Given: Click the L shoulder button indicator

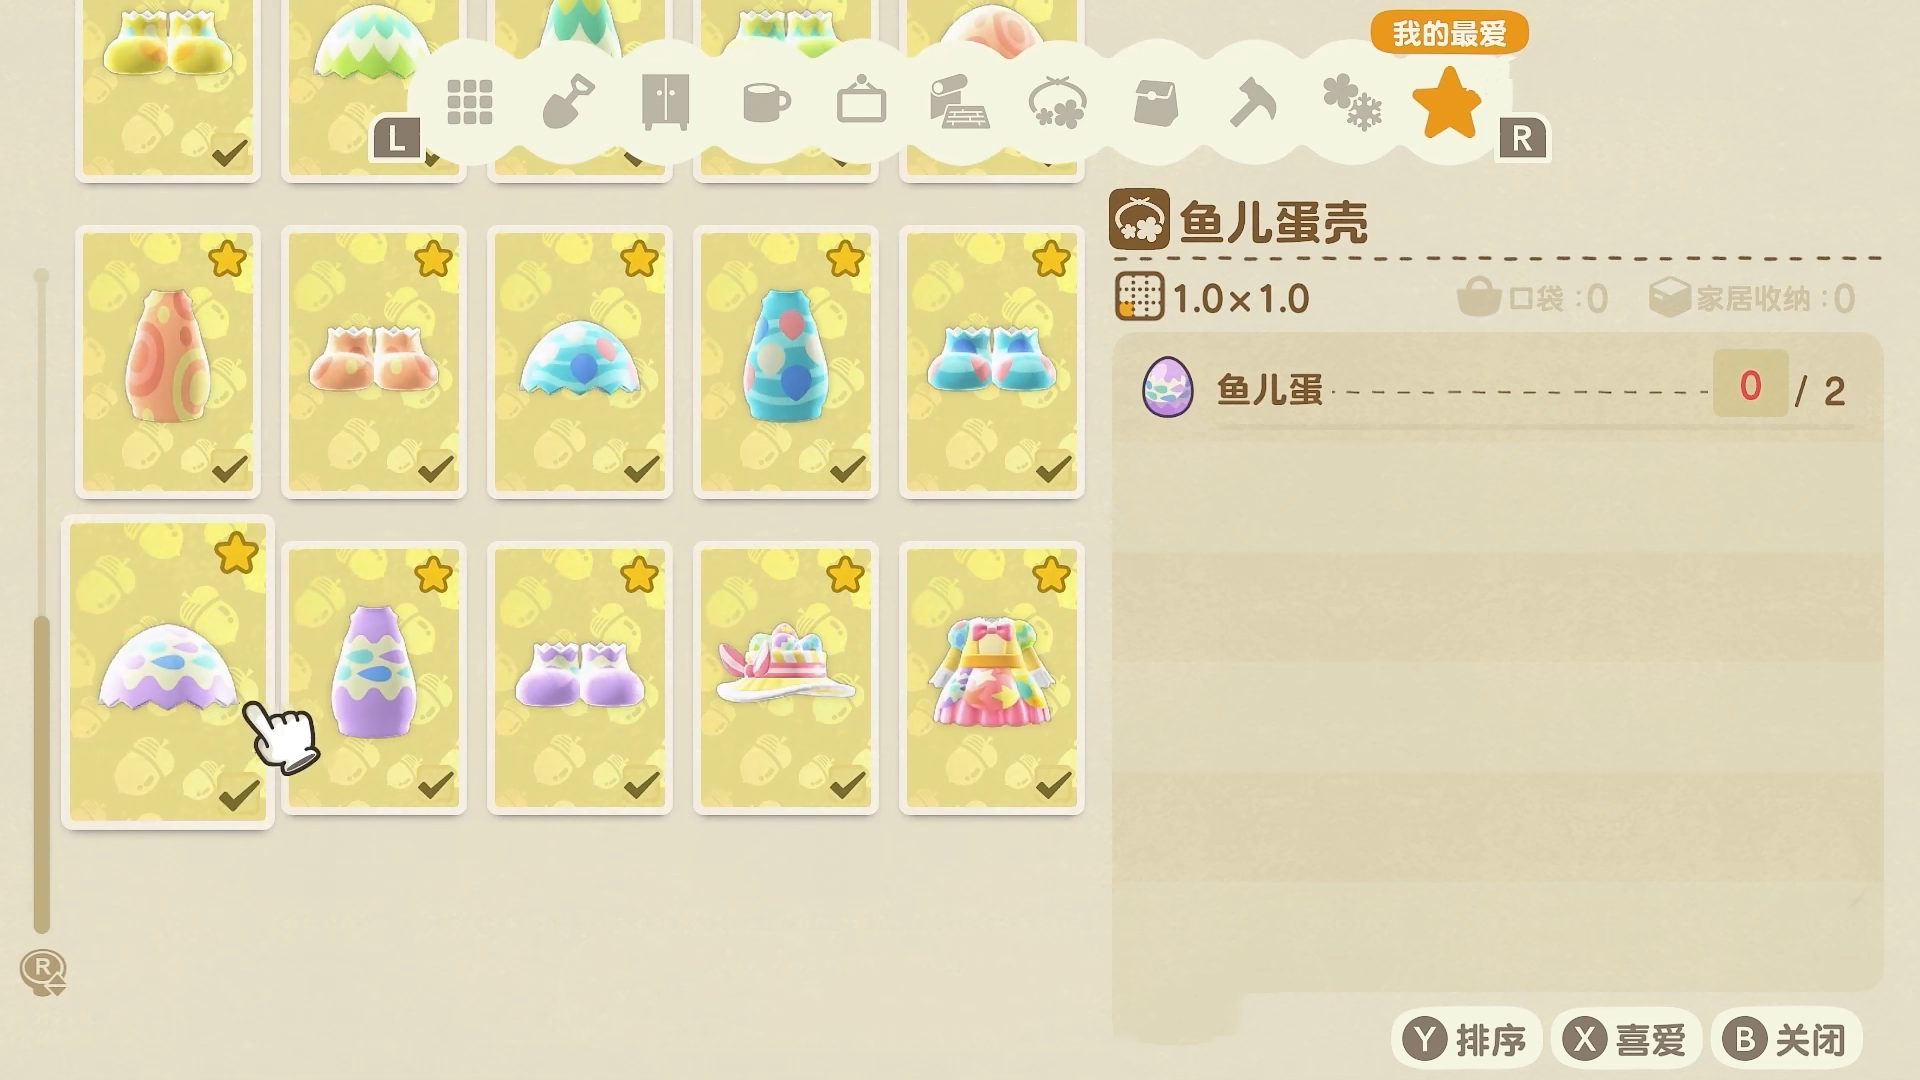Looking at the screenshot, I should coord(396,139).
